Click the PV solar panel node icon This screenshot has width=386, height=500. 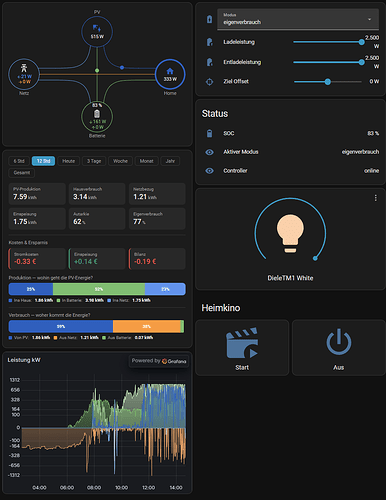pyautogui.click(x=97, y=28)
